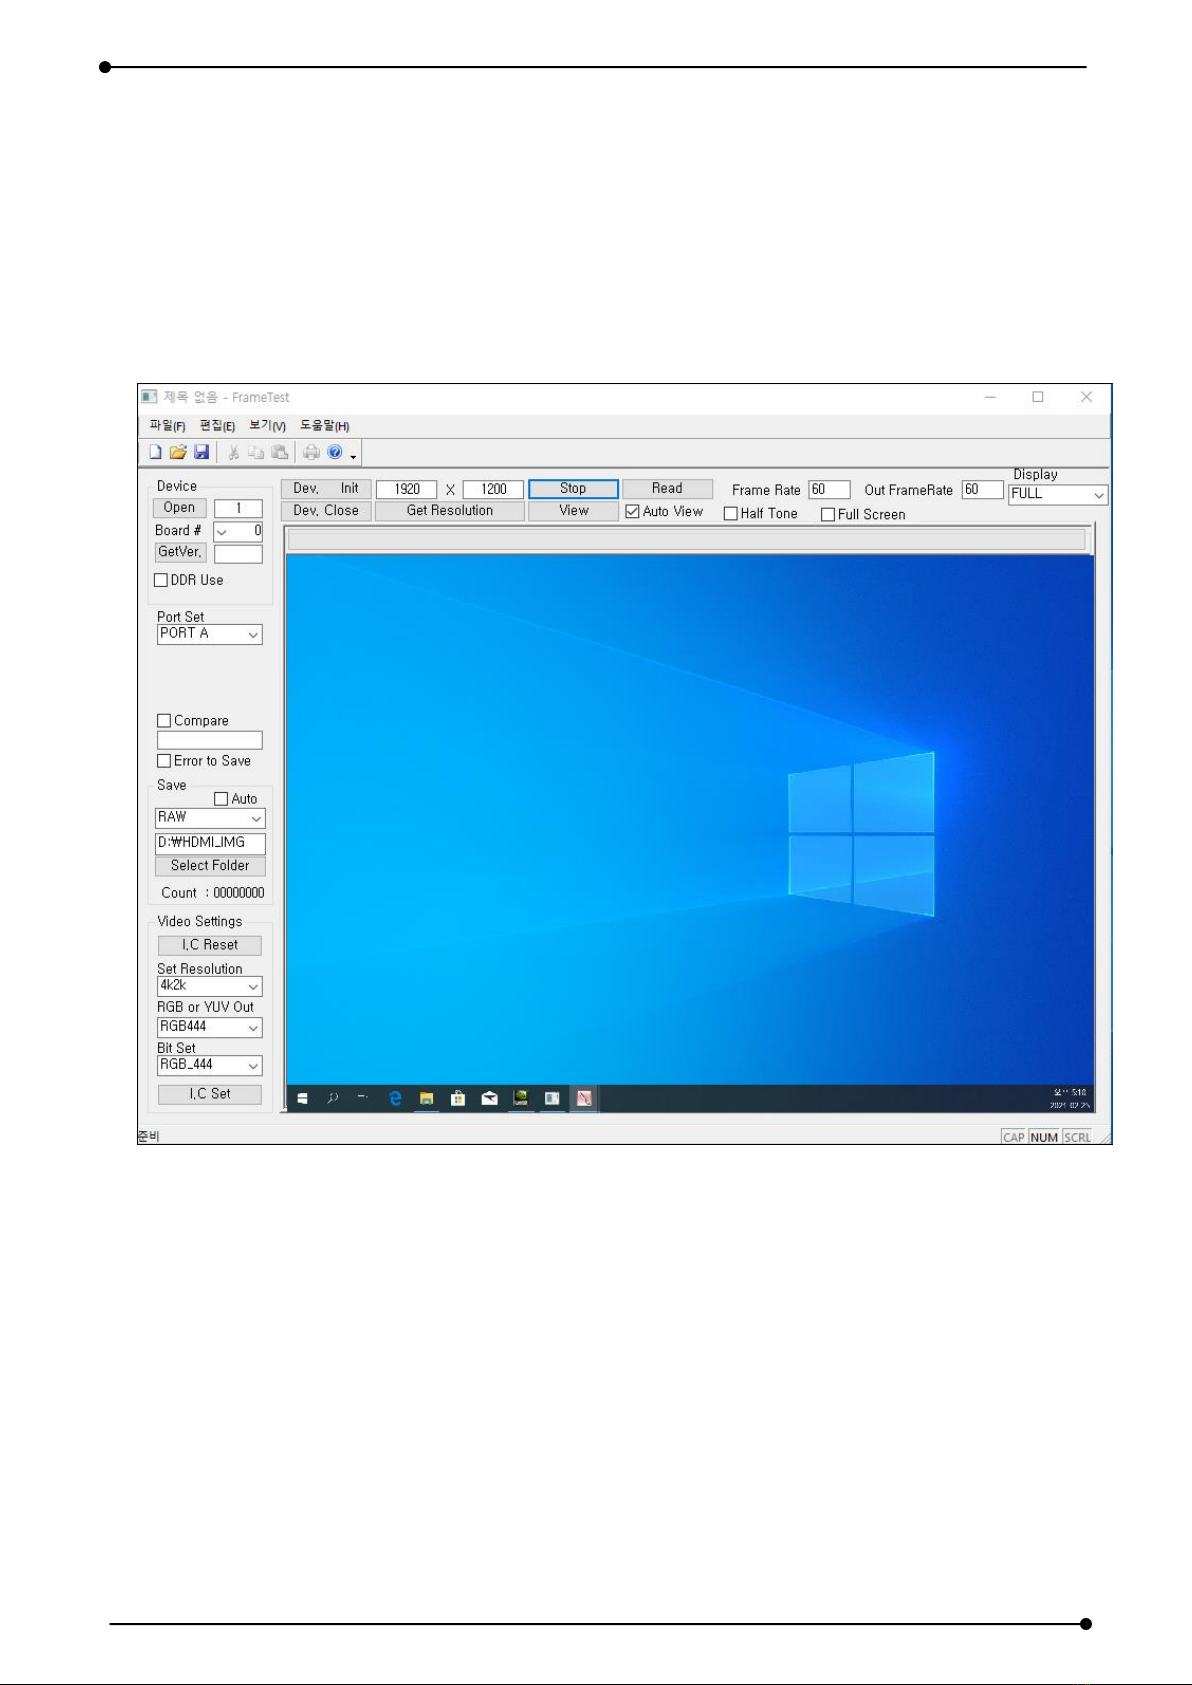Click the View button
The width and height of the screenshot is (1192, 1685).
point(573,511)
